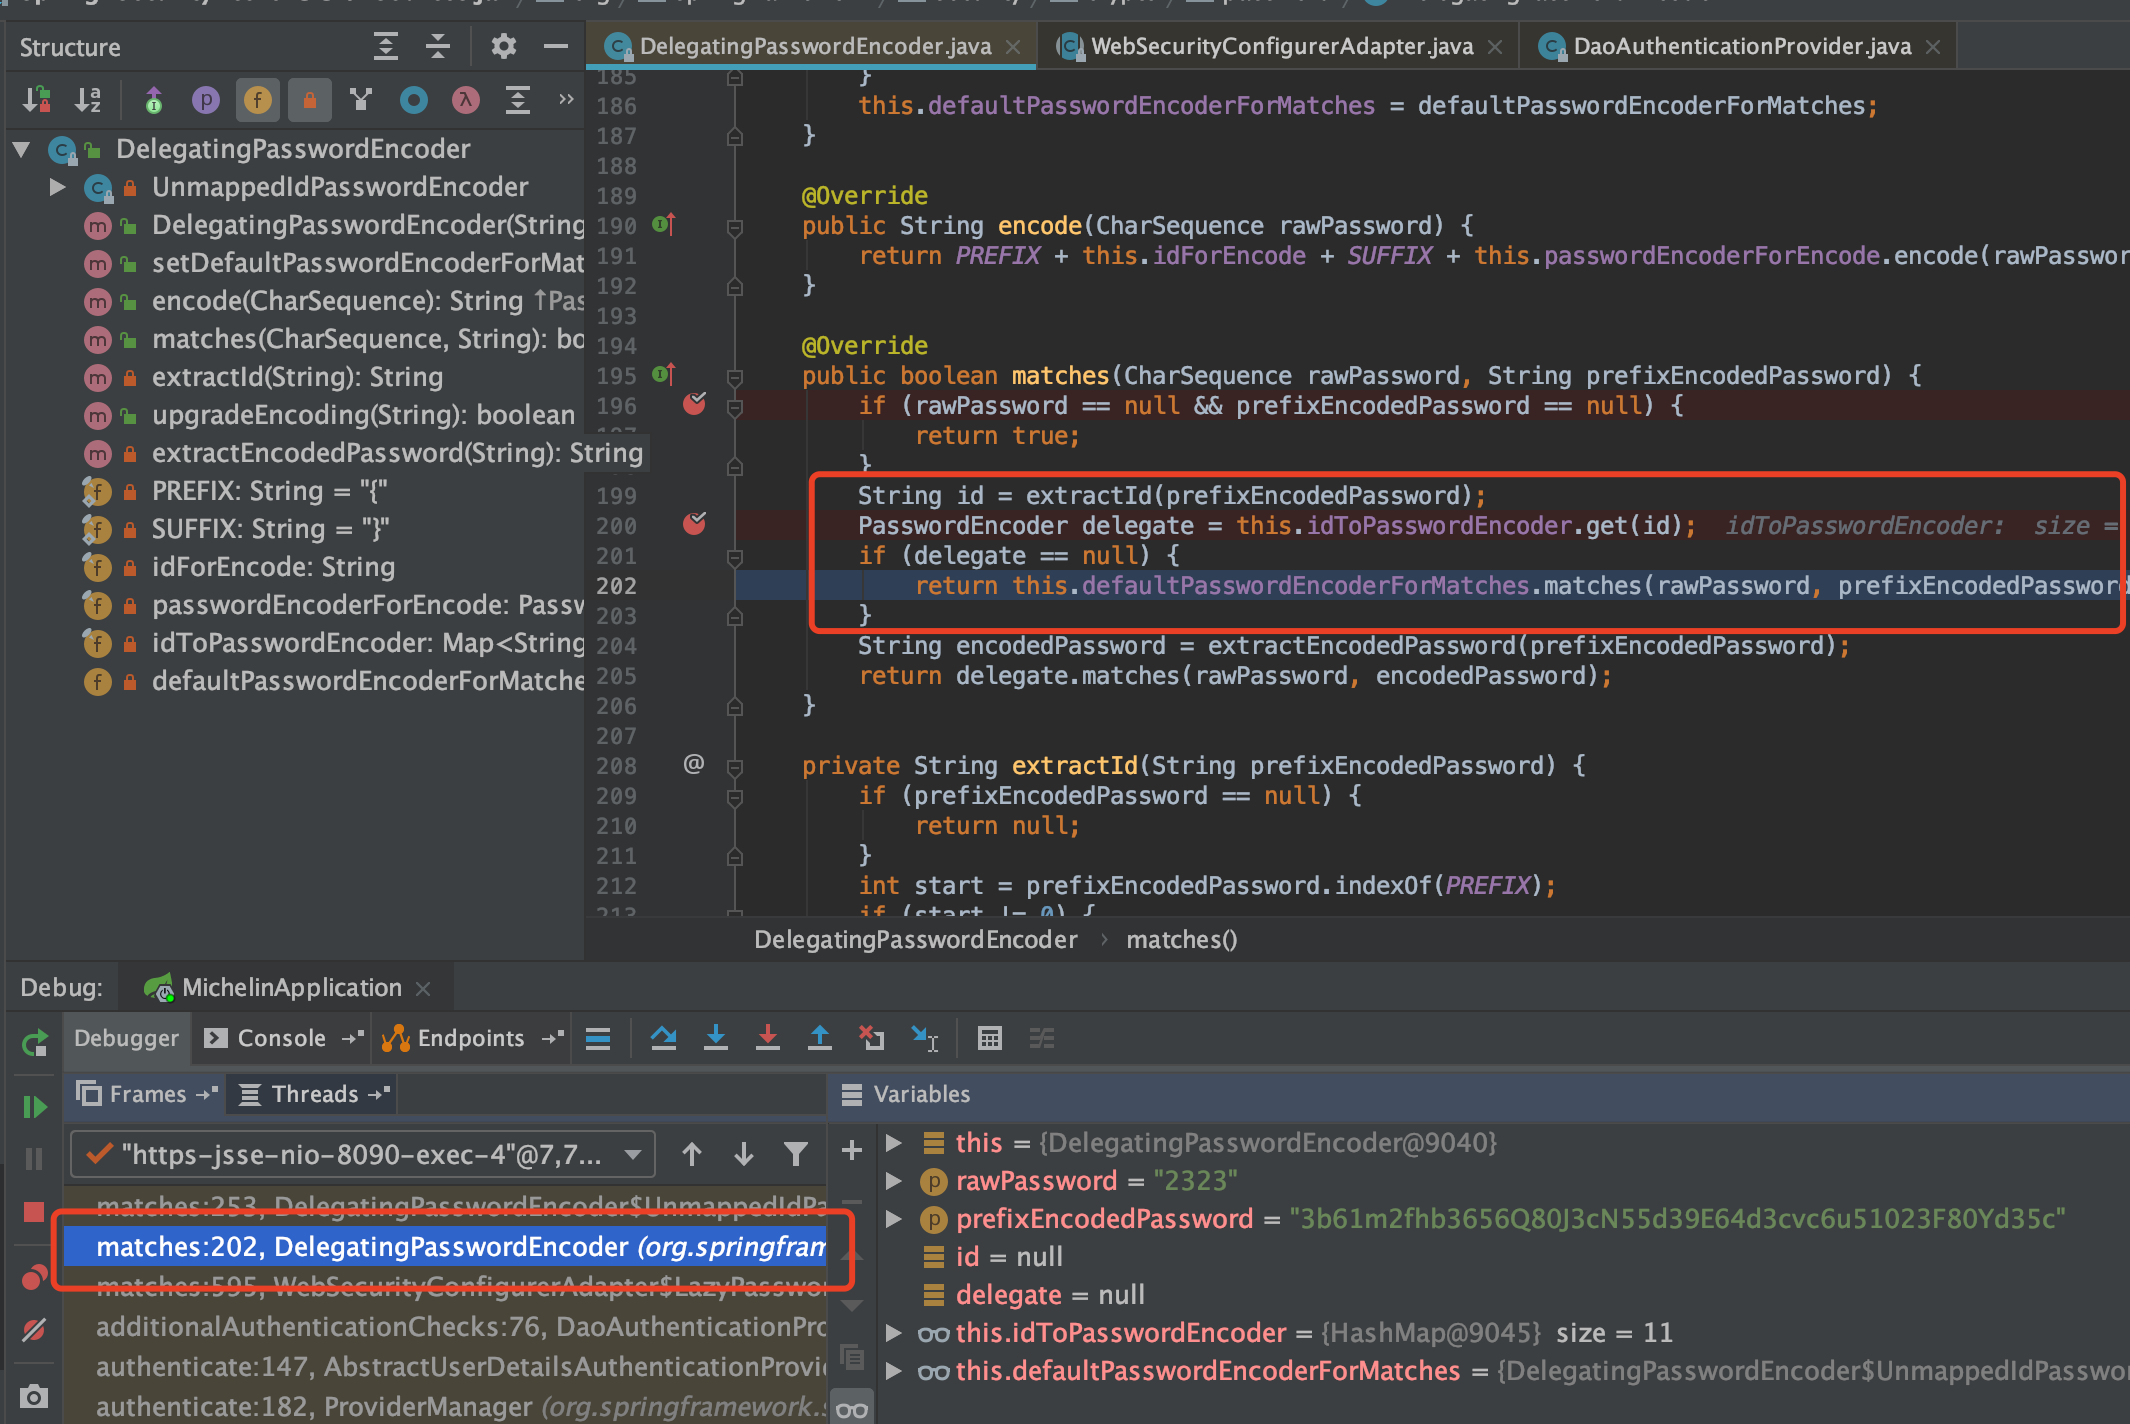2130x1424 pixels.
Task: Click the Force Step Into icon
Action: point(768,1038)
